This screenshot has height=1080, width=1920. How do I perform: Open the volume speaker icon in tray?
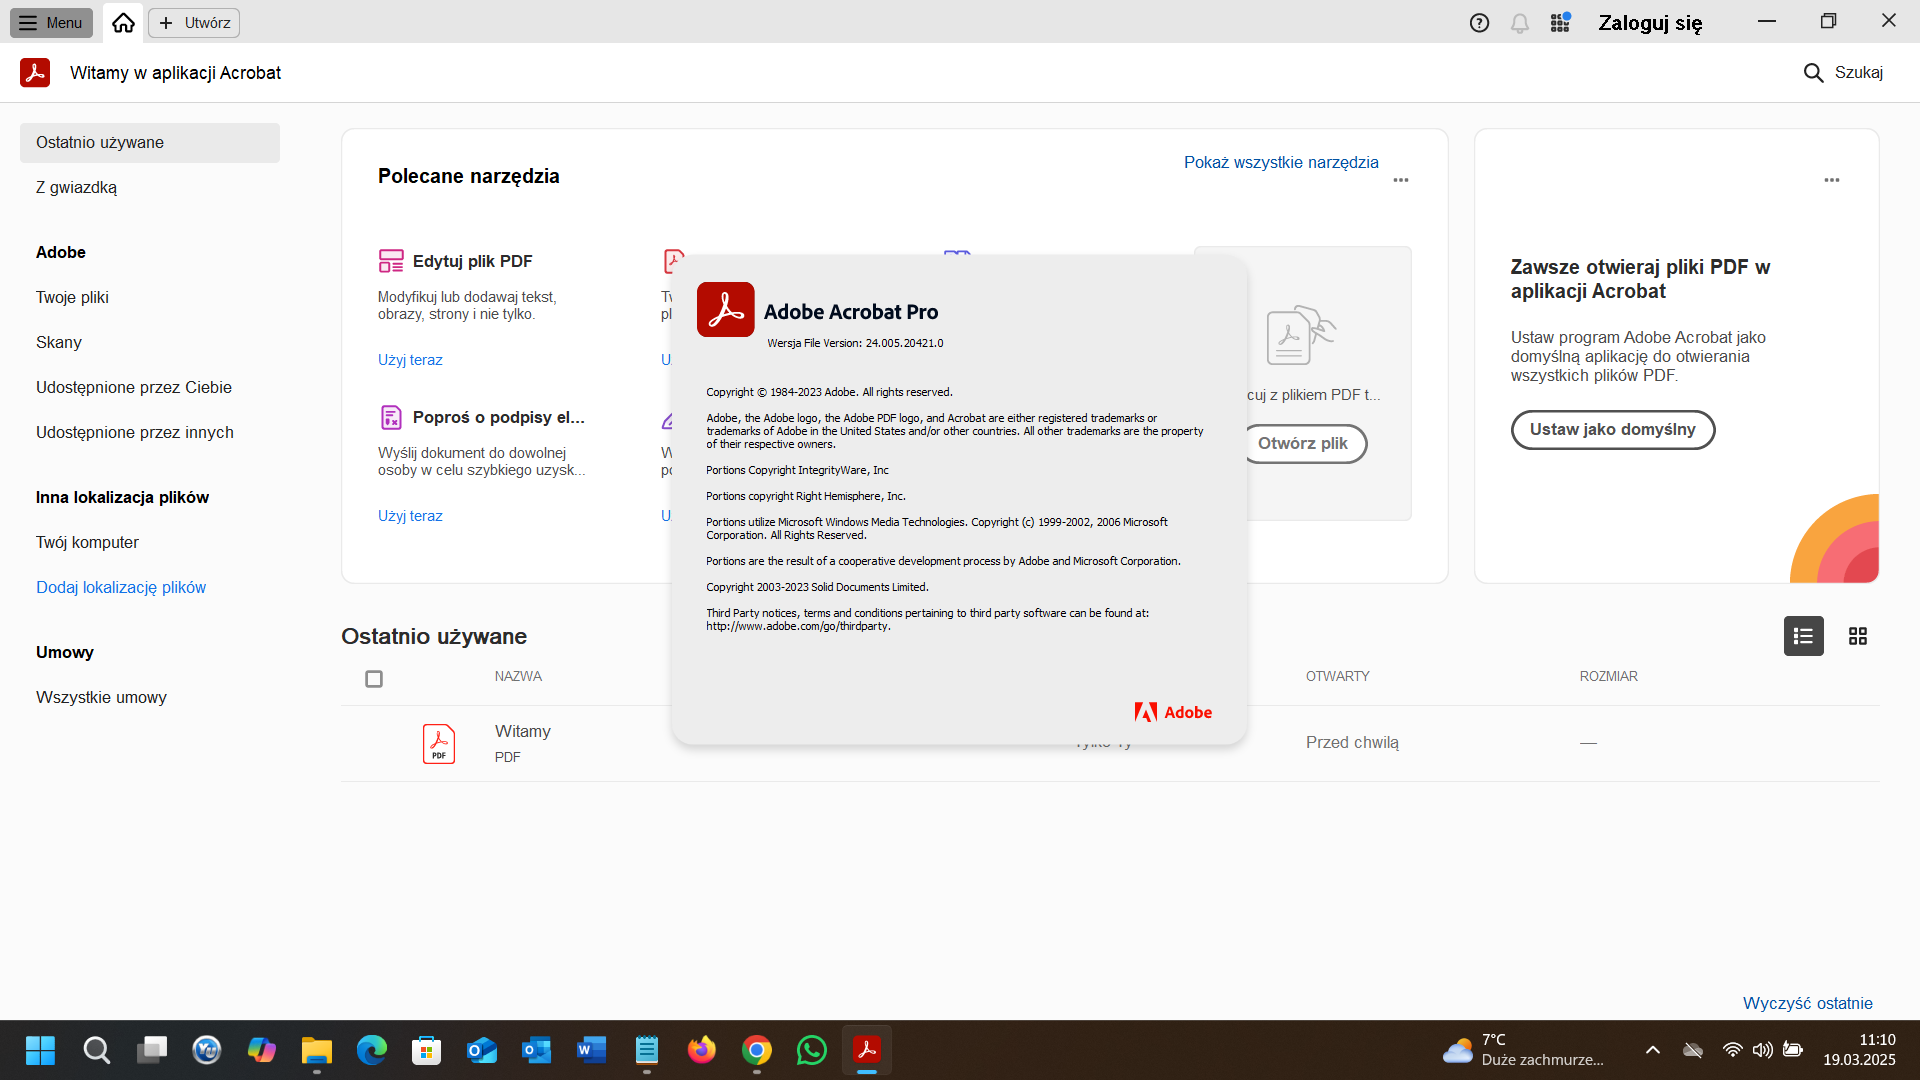pyautogui.click(x=1763, y=1050)
